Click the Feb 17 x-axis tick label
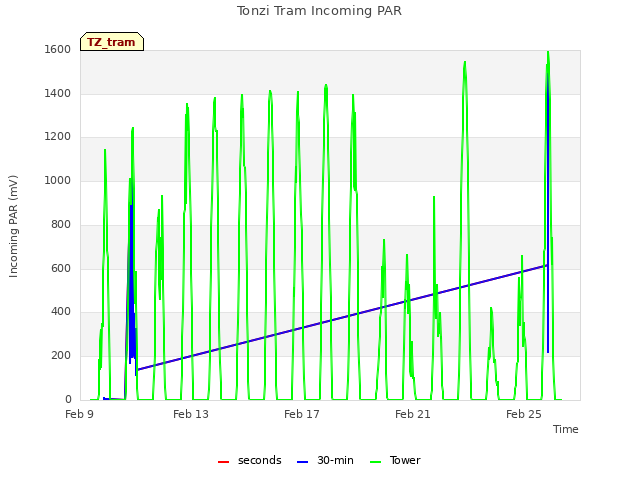The image size is (640, 480). pos(302,414)
